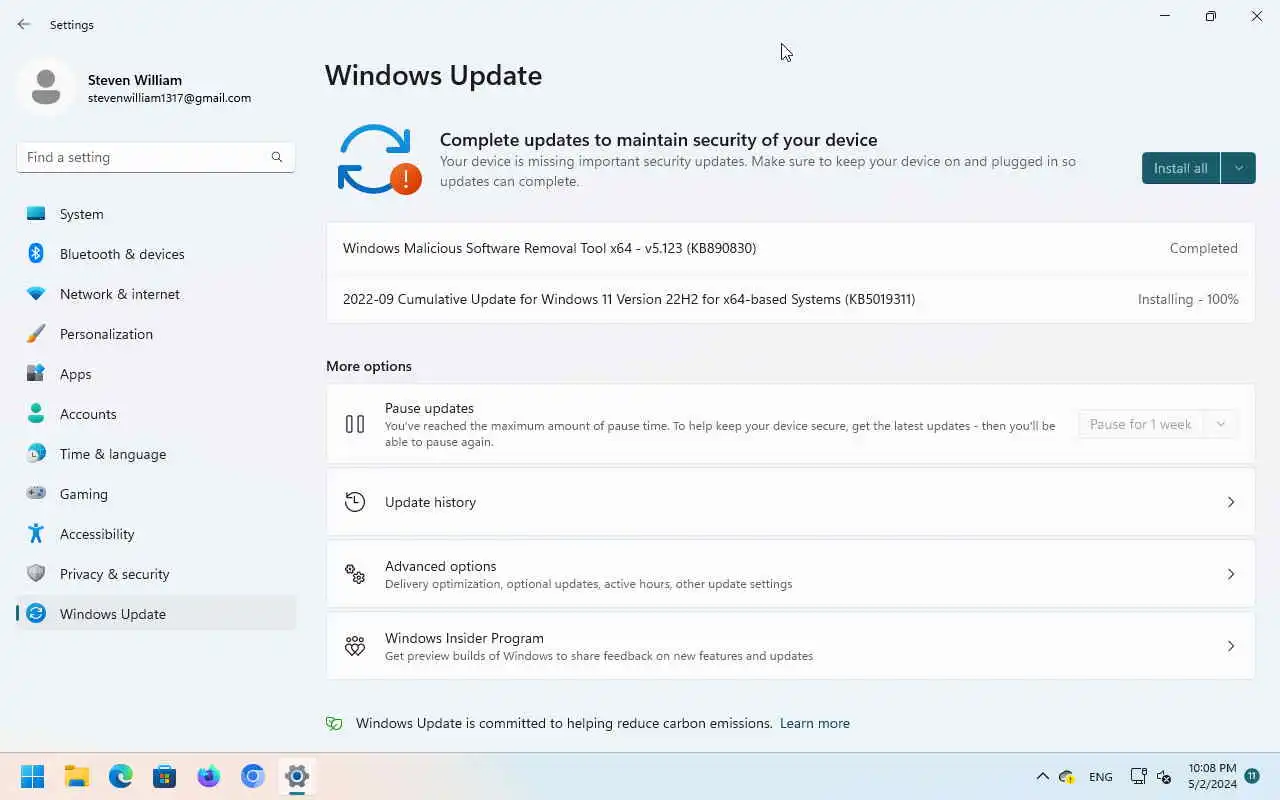Open the Windows Start menu

coord(33,776)
